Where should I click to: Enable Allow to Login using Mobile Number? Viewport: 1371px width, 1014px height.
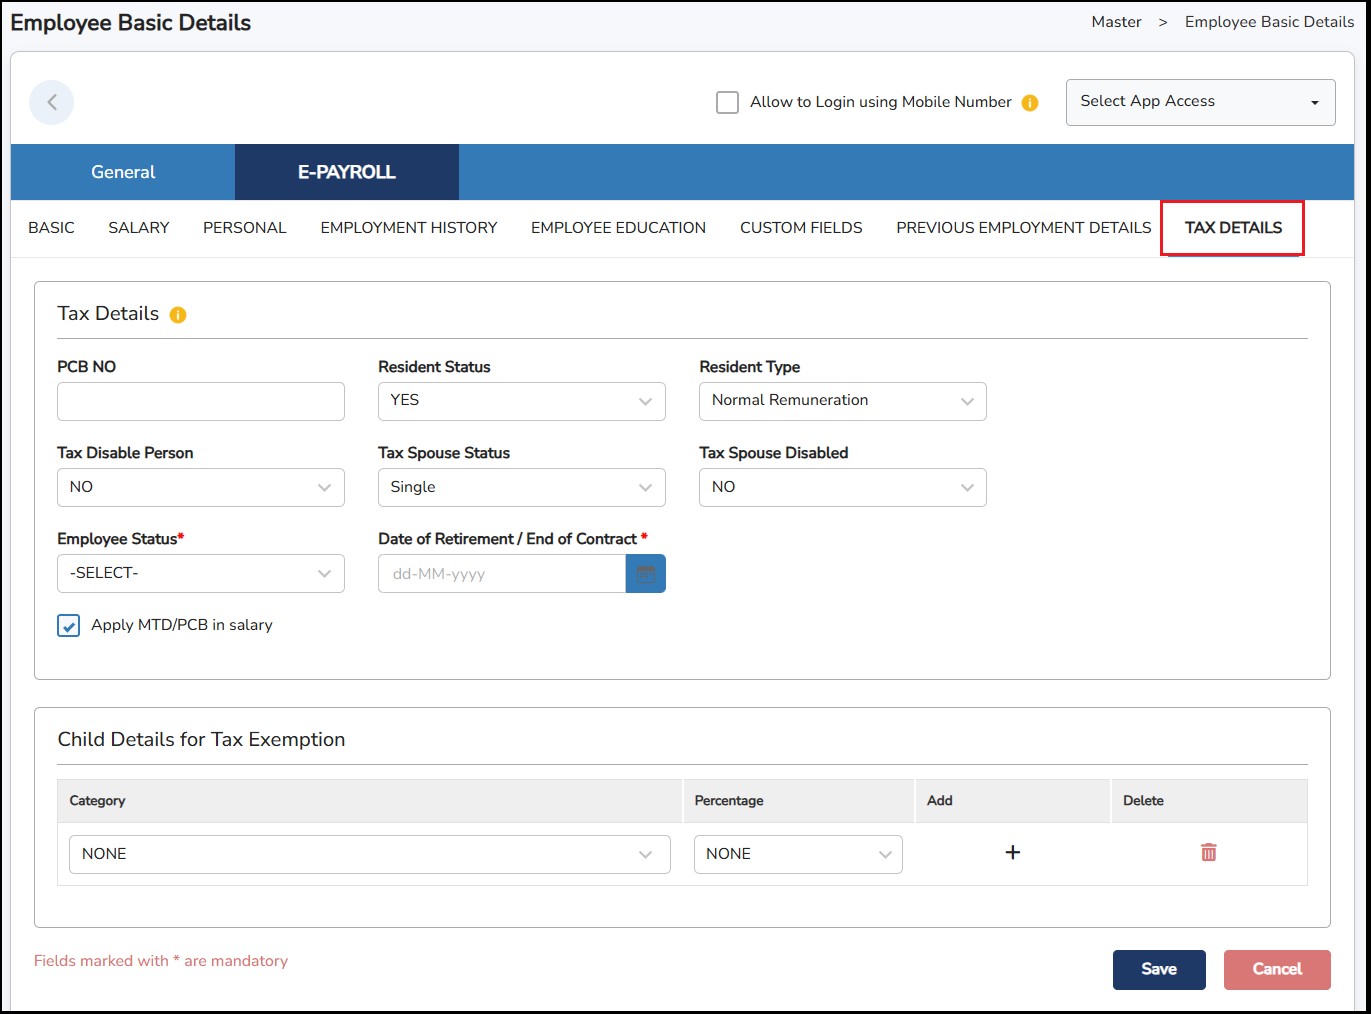pos(728,102)
